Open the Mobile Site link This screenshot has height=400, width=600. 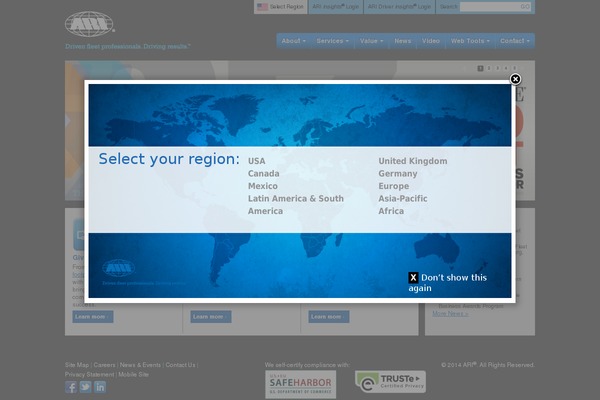click(x=133, y=375)
